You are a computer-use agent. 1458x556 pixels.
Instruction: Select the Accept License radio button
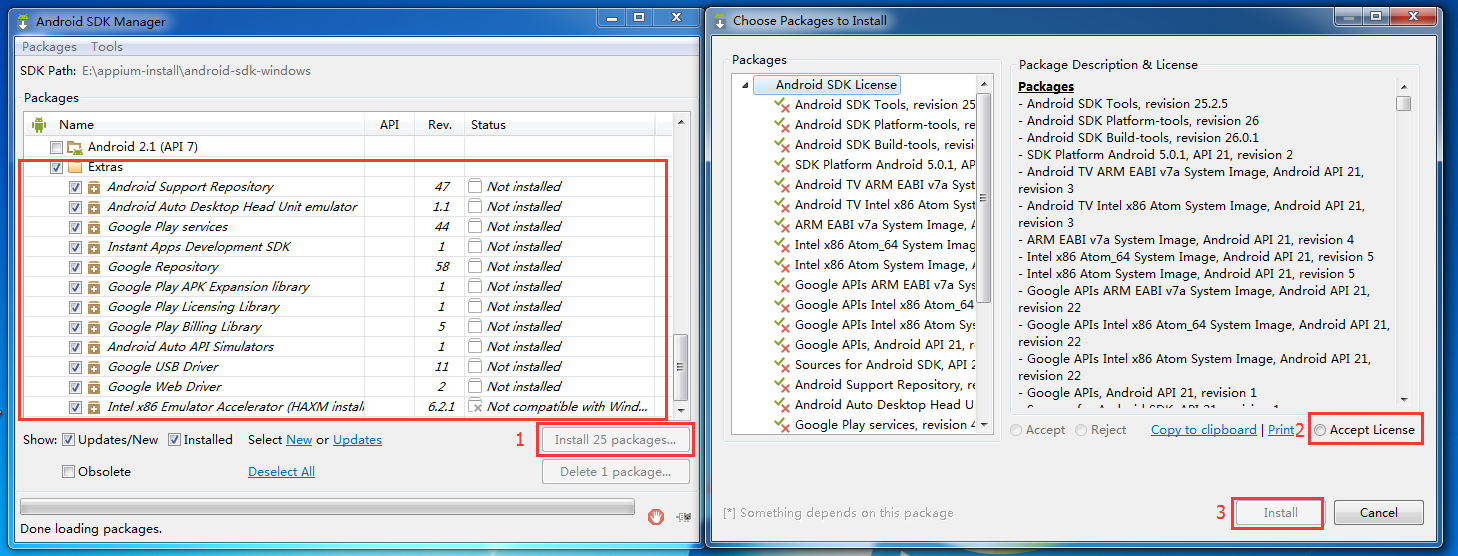1320,430
